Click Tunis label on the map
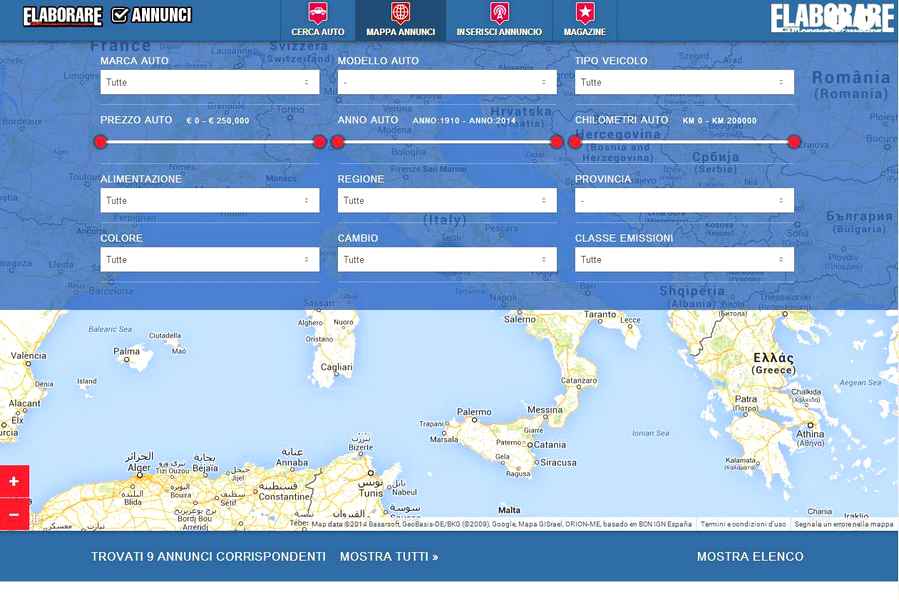Image resolution: width=899 pixels, height=600 pixels. point(370,493)
